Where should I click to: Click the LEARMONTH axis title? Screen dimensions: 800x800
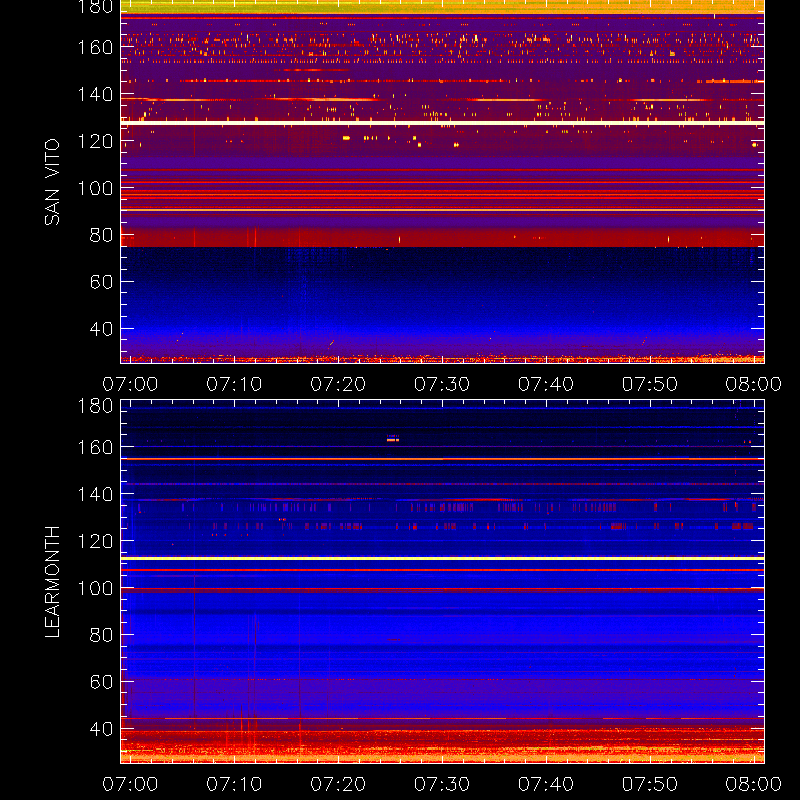tap(52, 582)
